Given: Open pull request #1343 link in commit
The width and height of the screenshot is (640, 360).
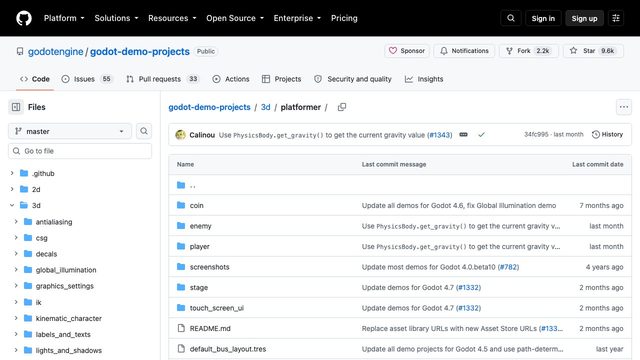Looking at the screenshot, I should point(440,135).
